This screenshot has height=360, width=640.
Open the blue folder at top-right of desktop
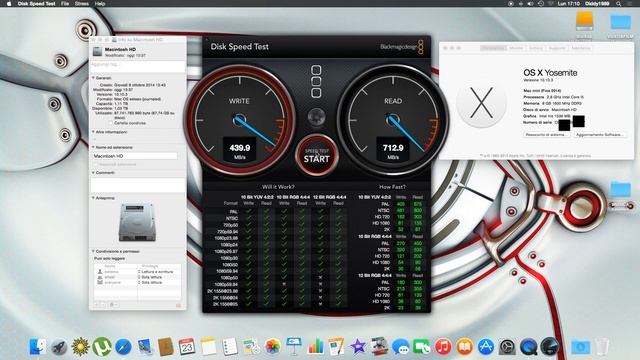[x=621, y=22]
